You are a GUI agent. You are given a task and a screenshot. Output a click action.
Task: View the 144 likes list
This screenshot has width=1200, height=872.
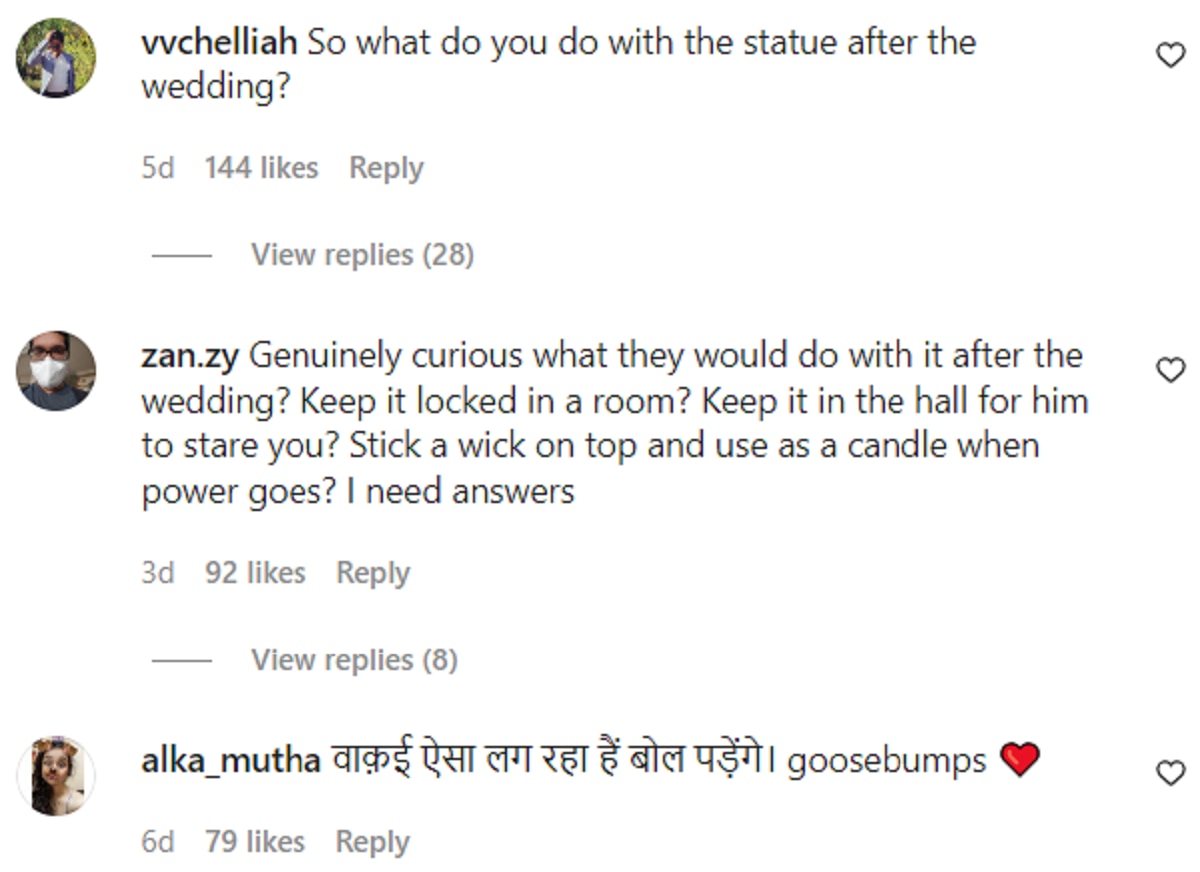(x=261, y=168)
